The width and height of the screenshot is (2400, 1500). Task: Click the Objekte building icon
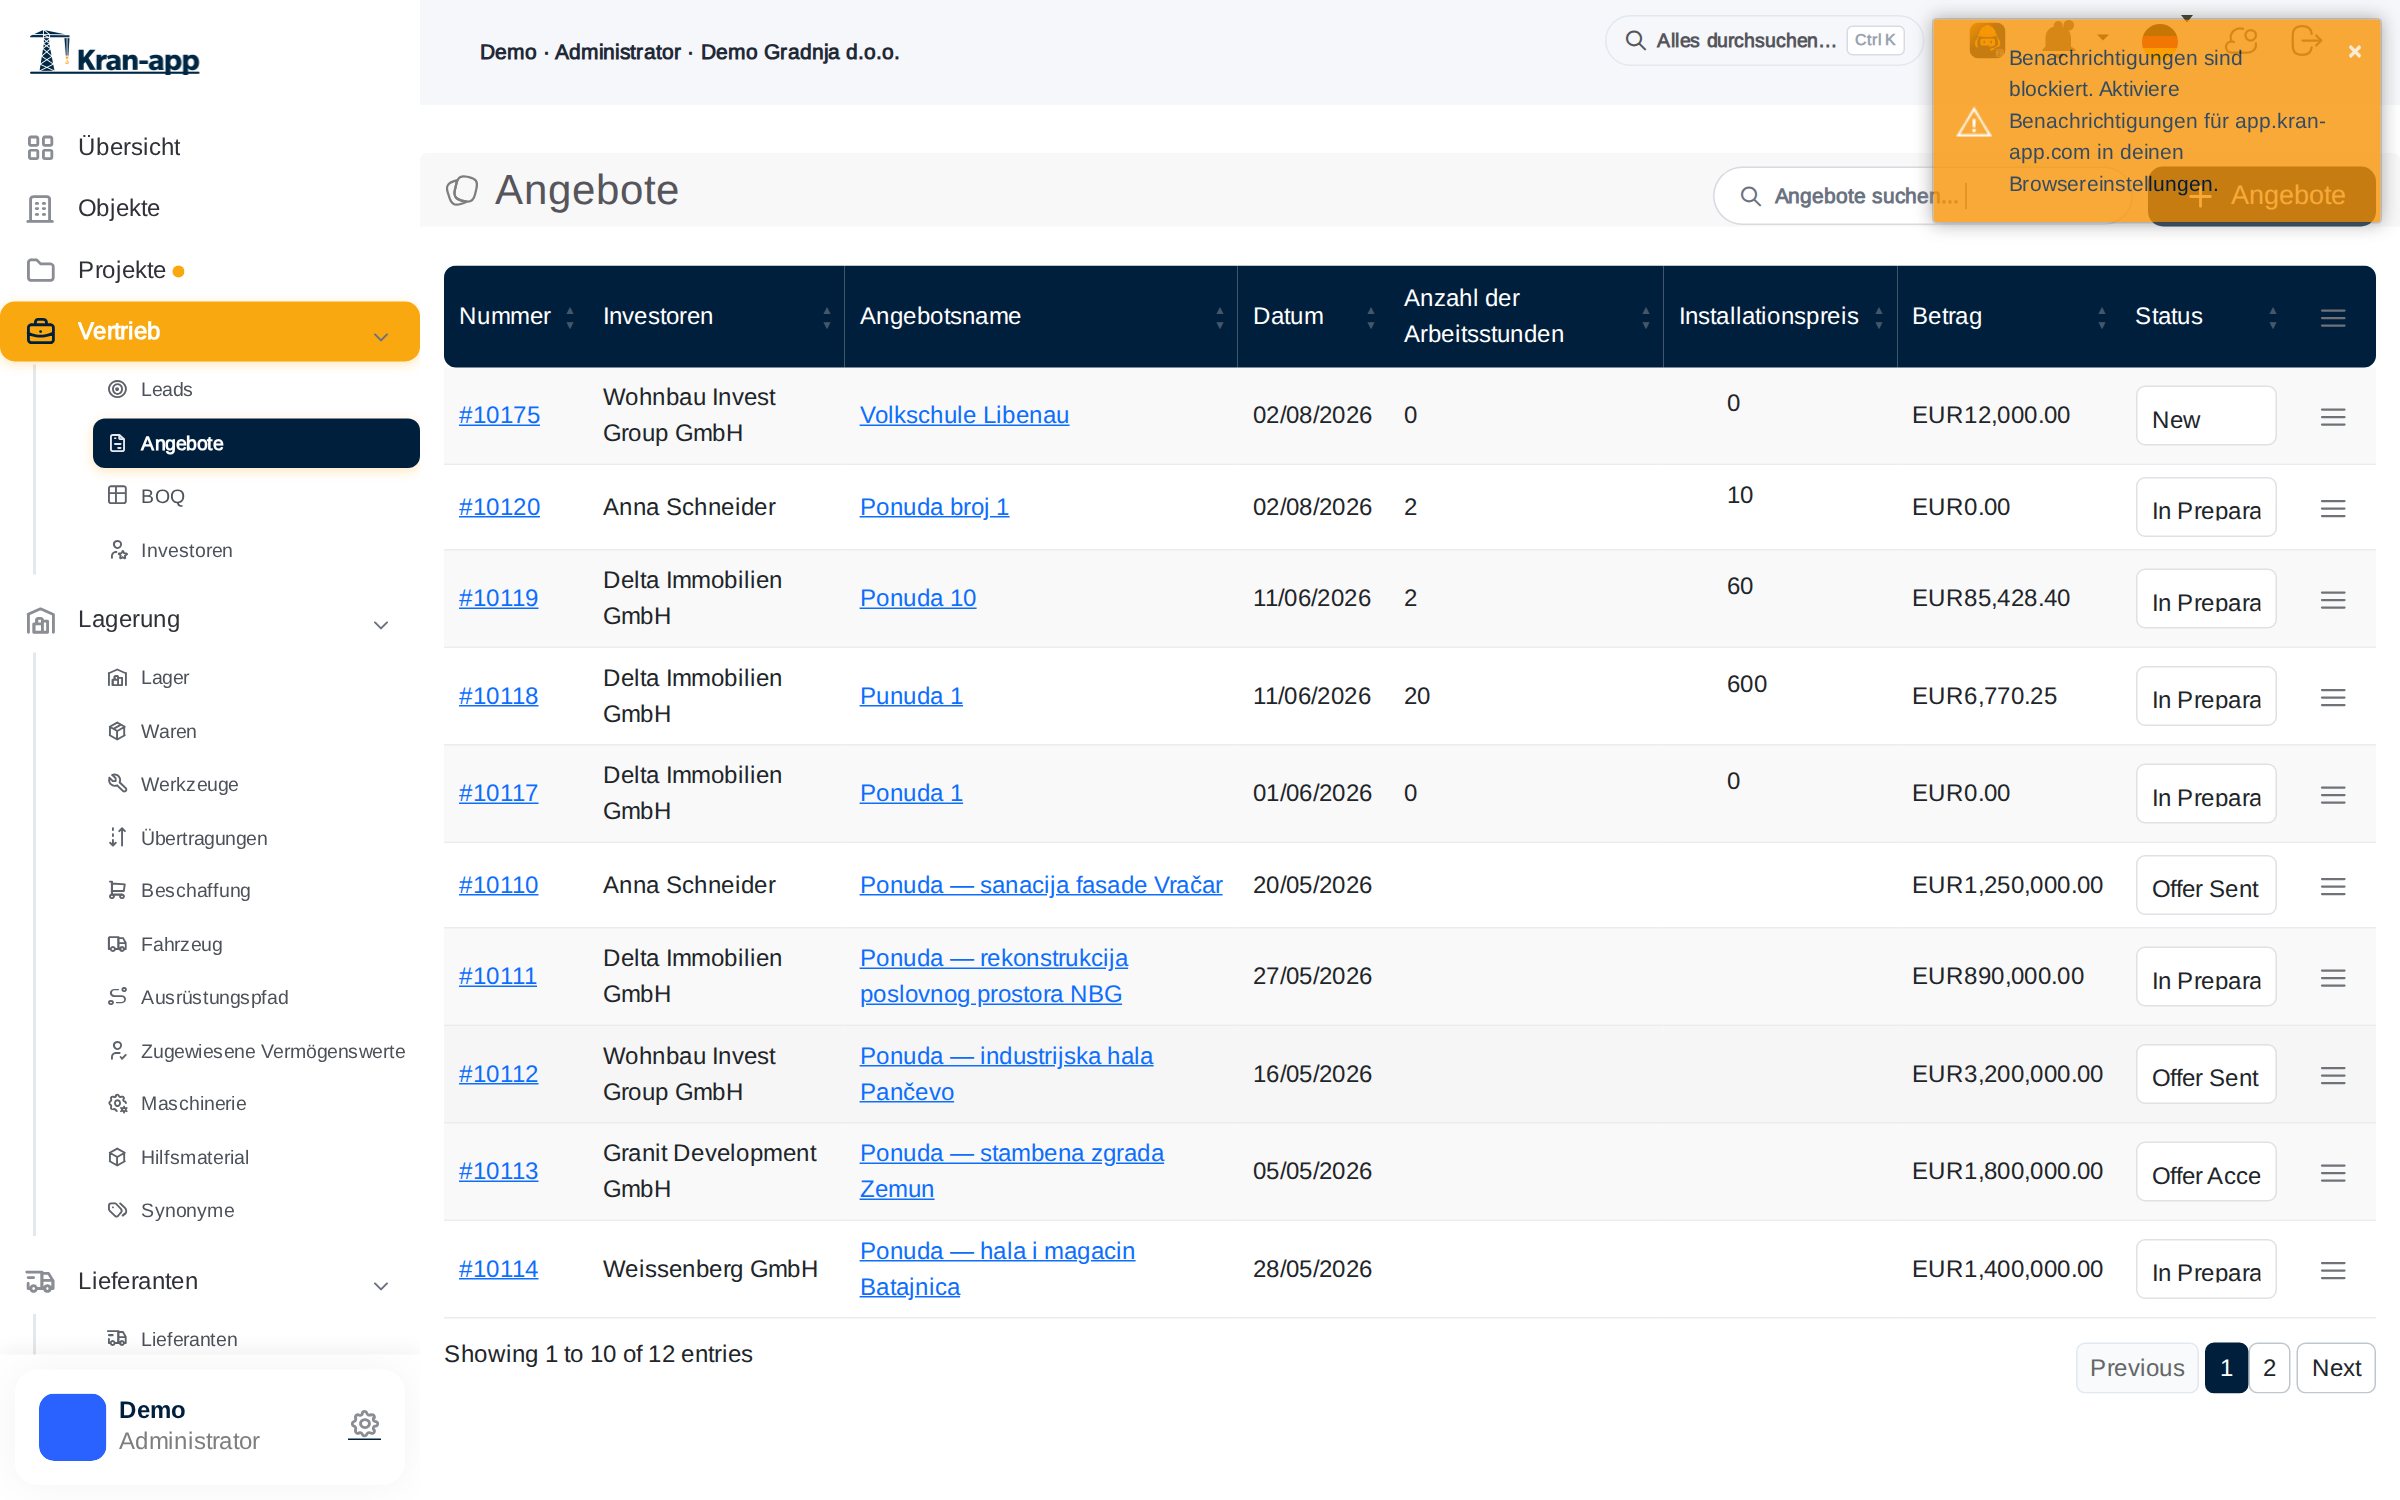[40, 208]
